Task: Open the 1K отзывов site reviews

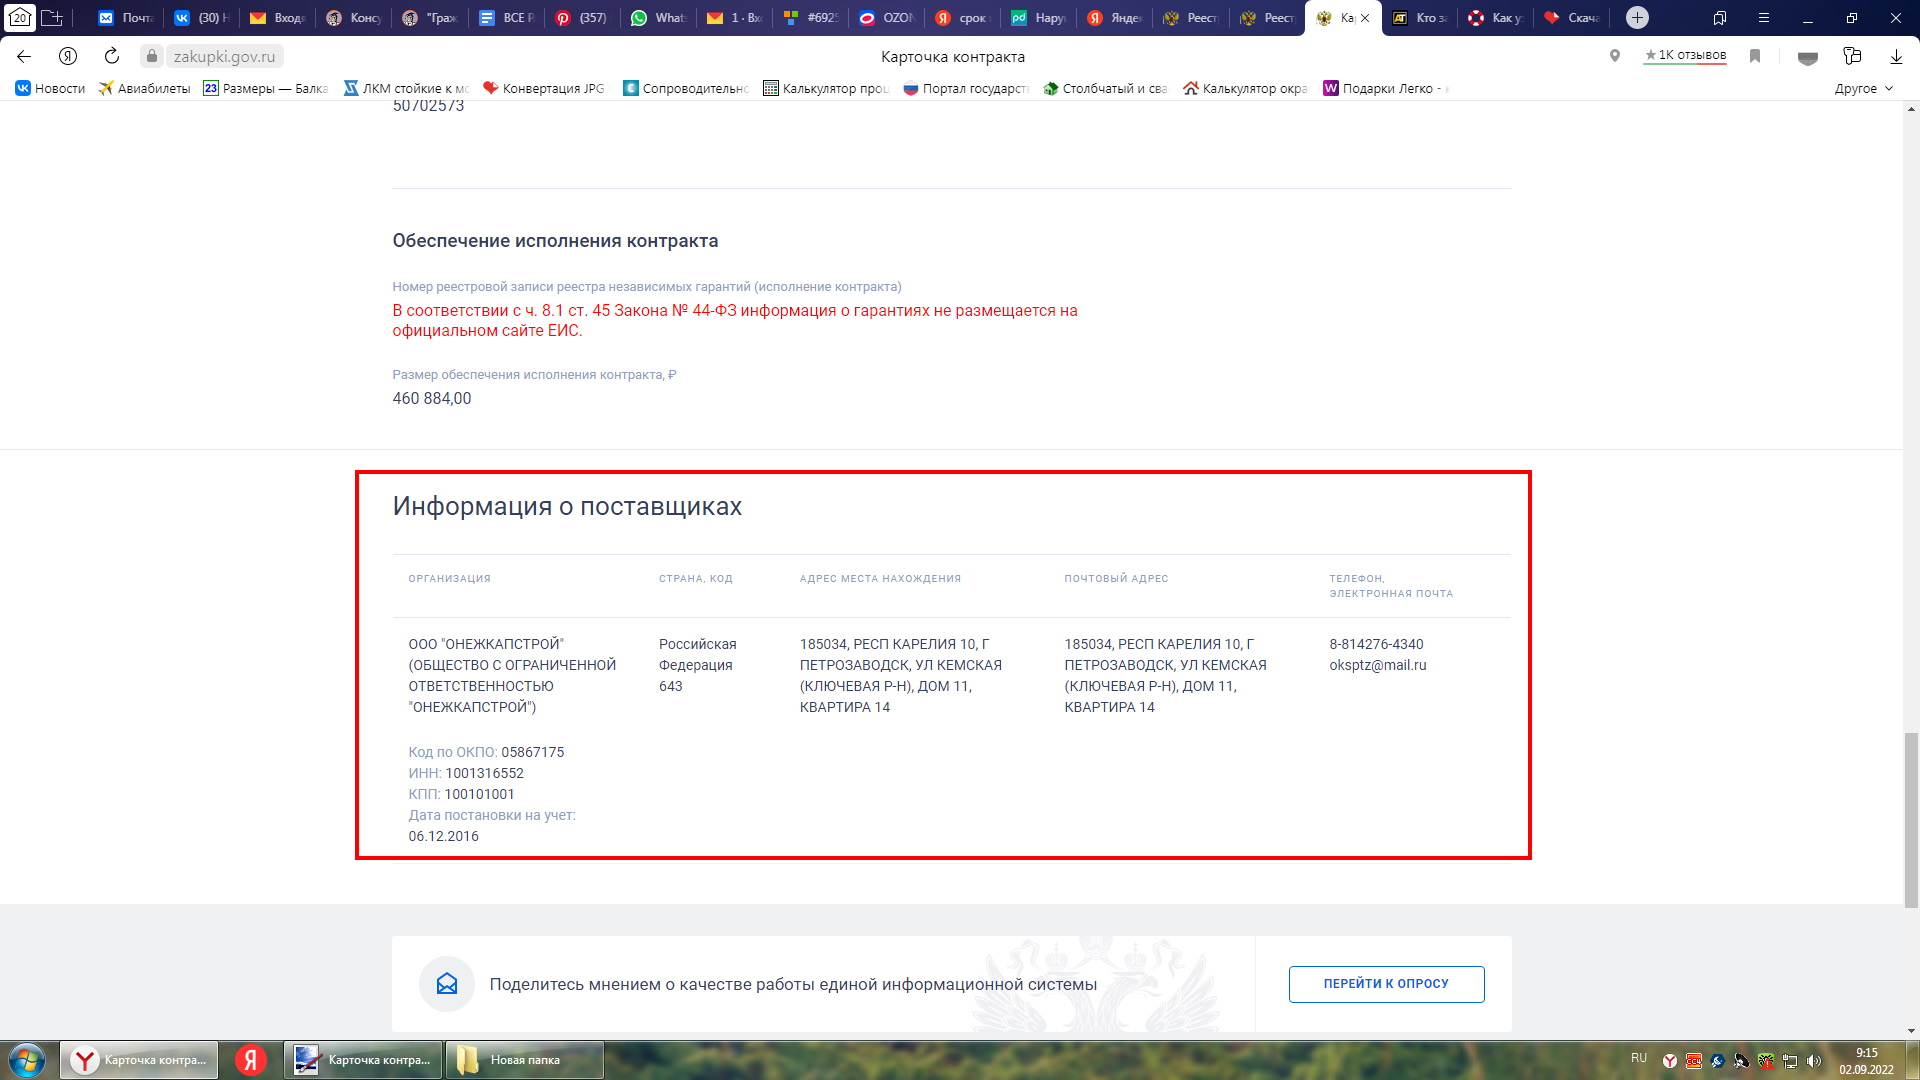Action: (1685, 55)
